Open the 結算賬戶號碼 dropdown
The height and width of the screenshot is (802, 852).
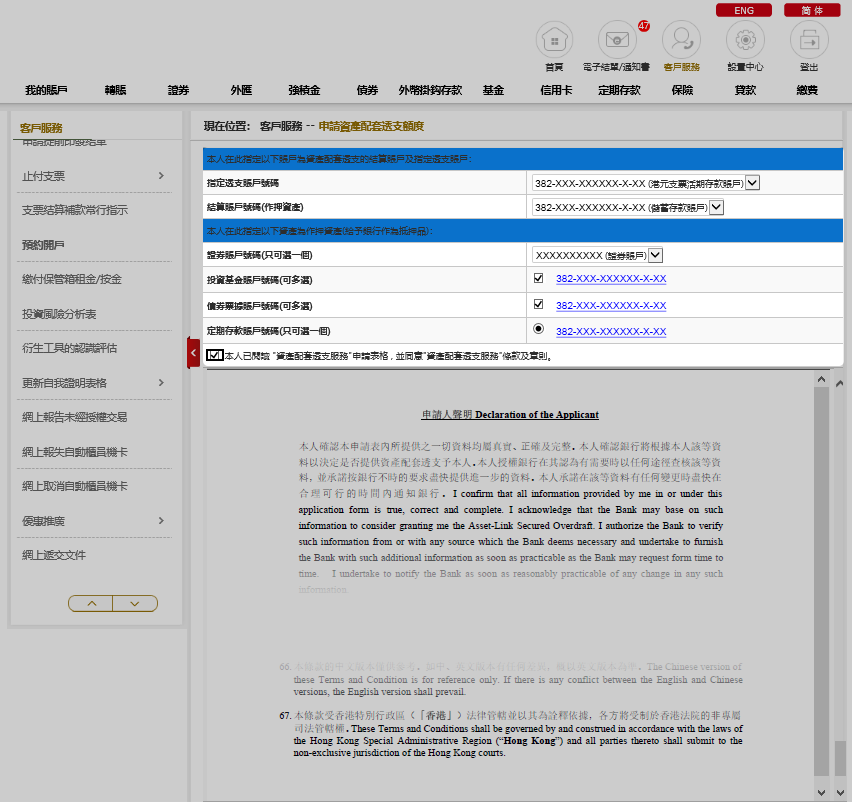pos(715,207)
